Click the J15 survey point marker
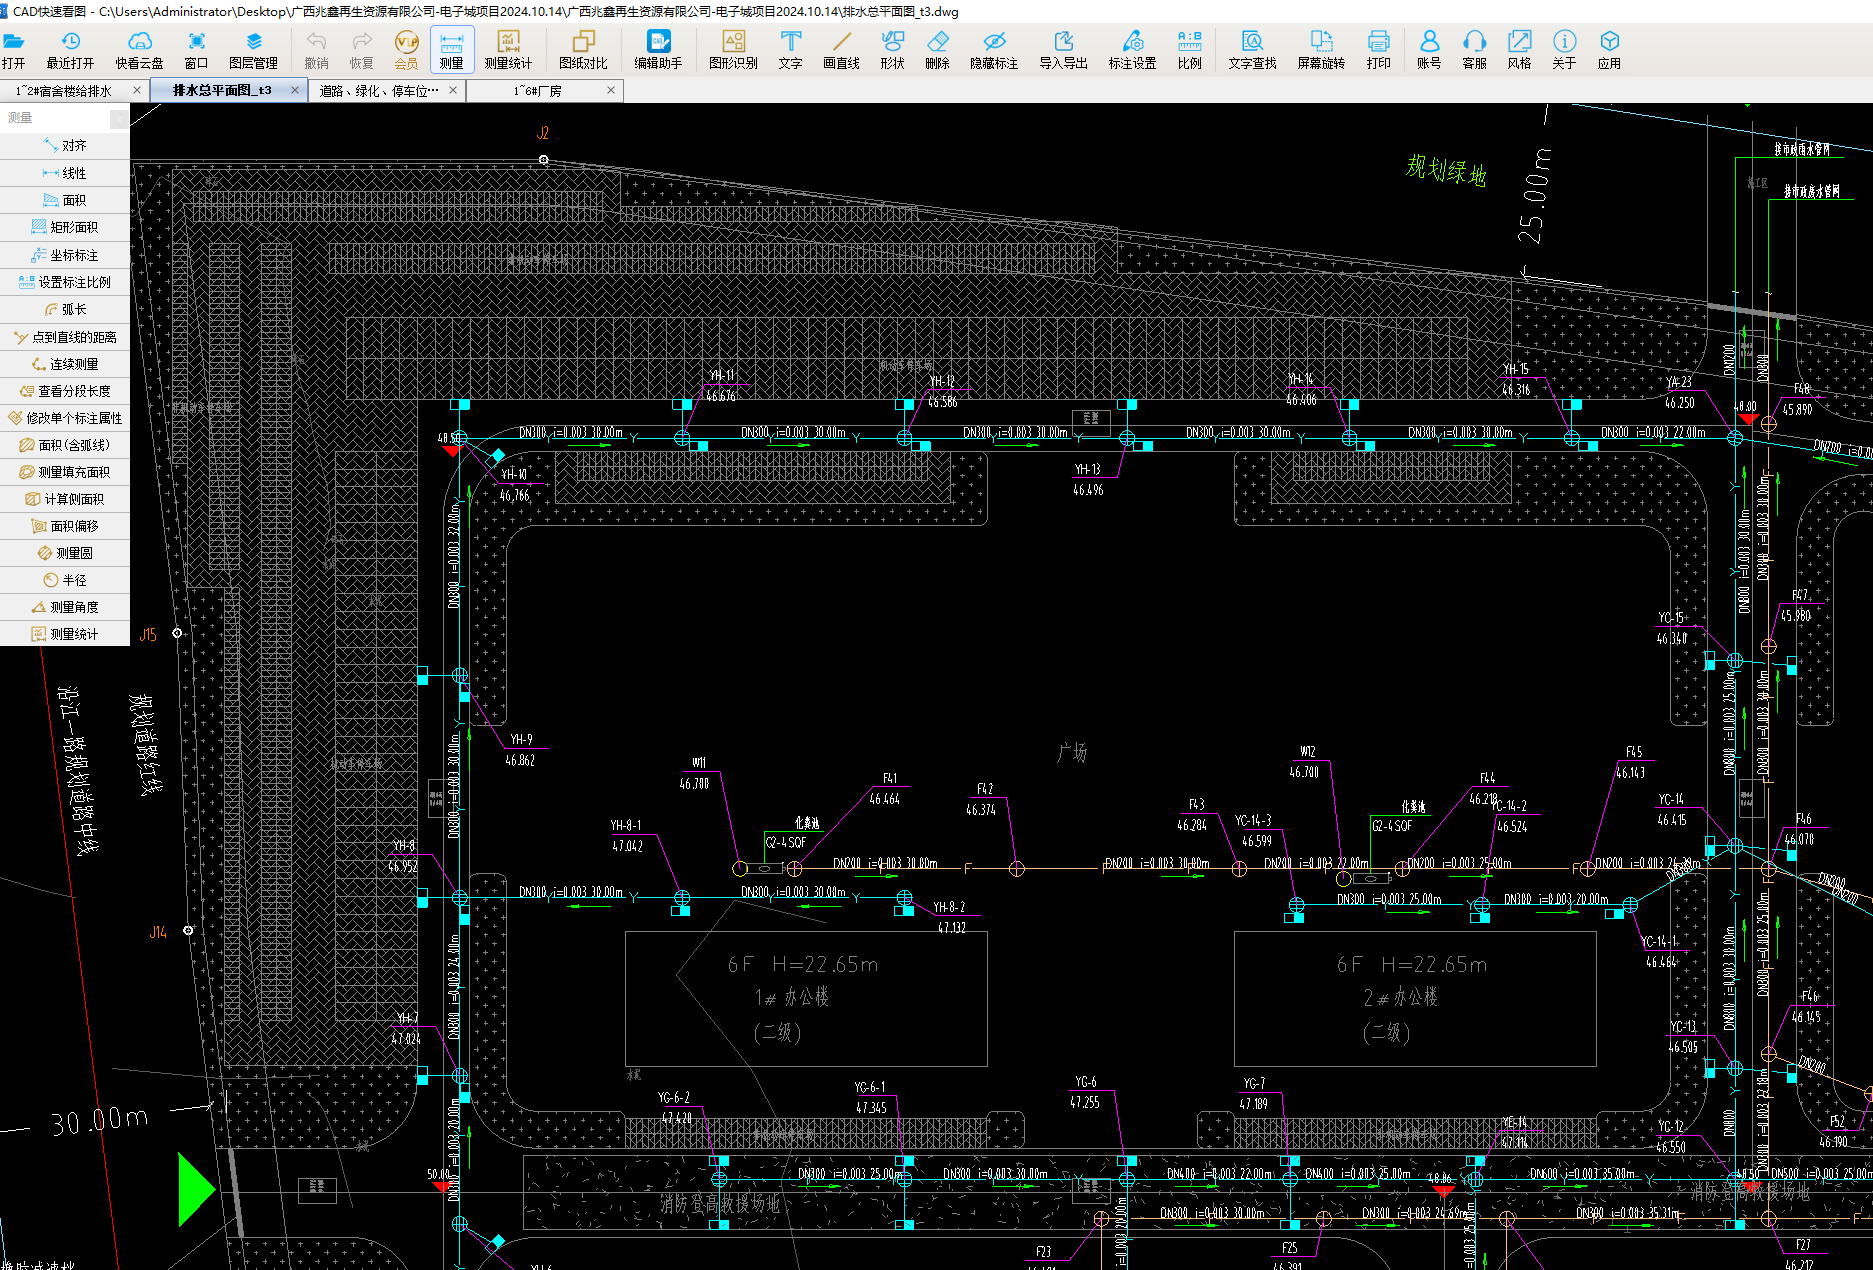The image size is (1873, 1270). 177,633
